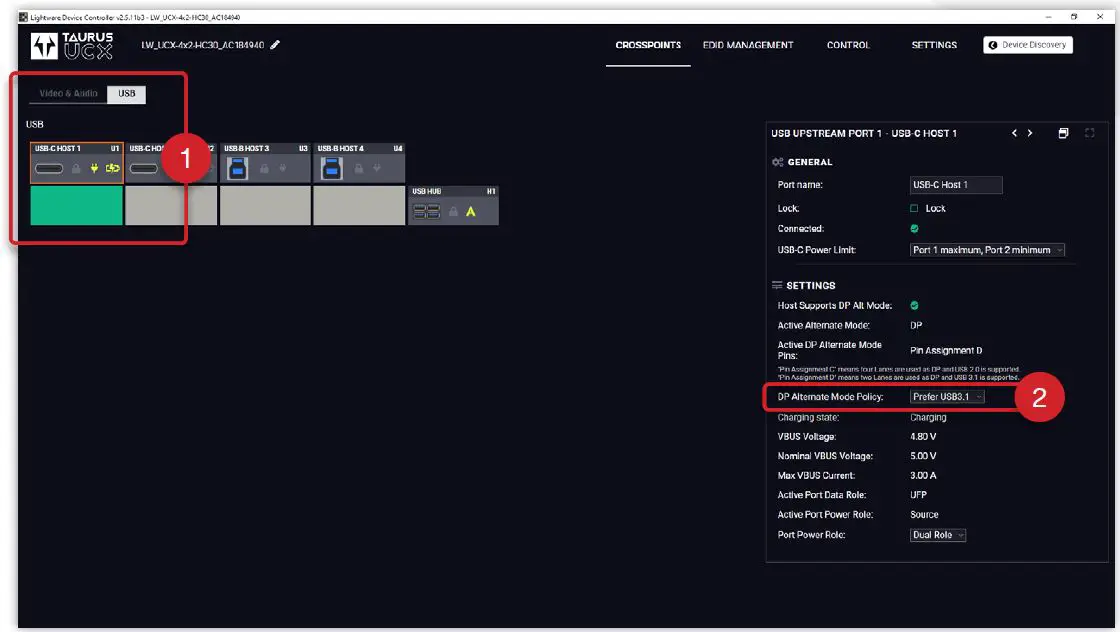Click USB Hub yellow A icon
The height and width of the screenshot is (632, 1120).
click(471, 211)
